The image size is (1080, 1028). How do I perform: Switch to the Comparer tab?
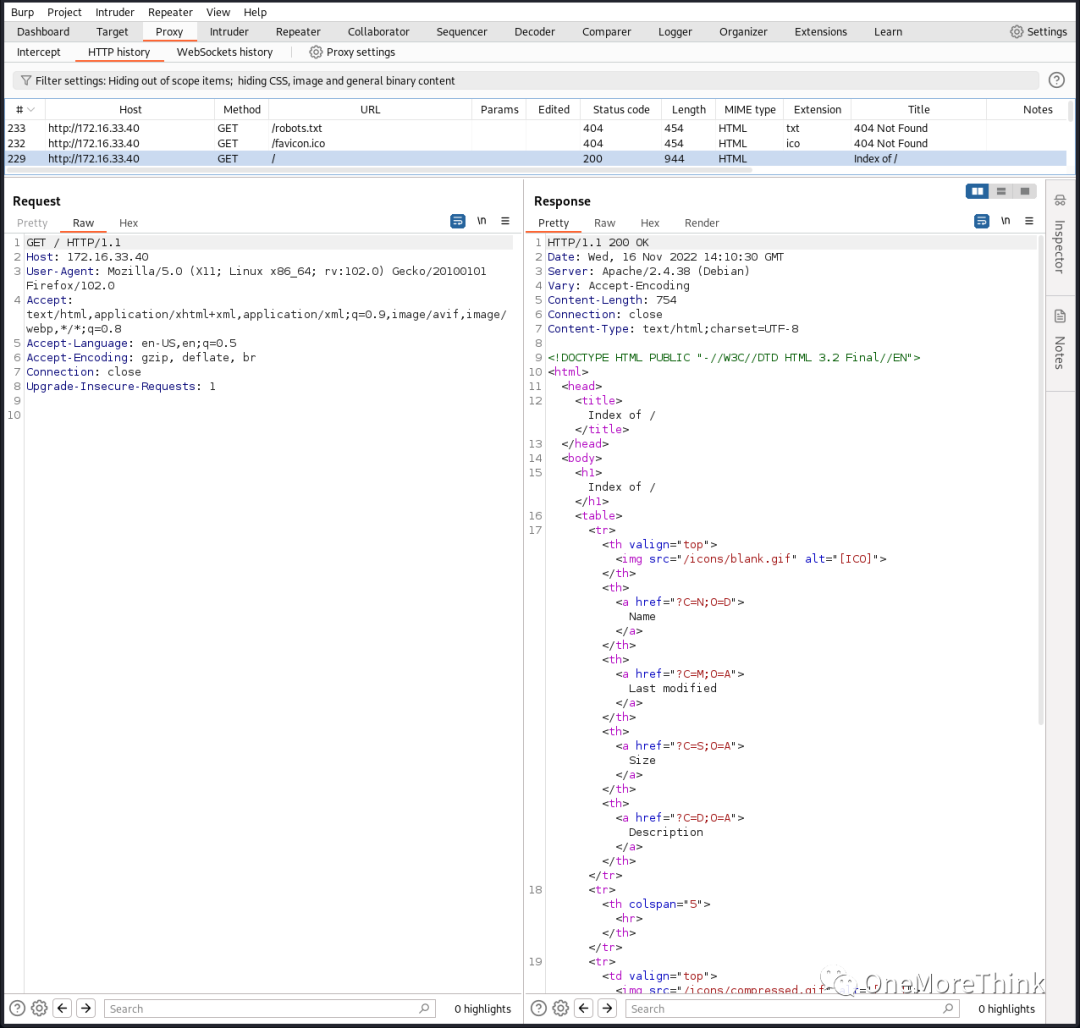pos(606,32)
